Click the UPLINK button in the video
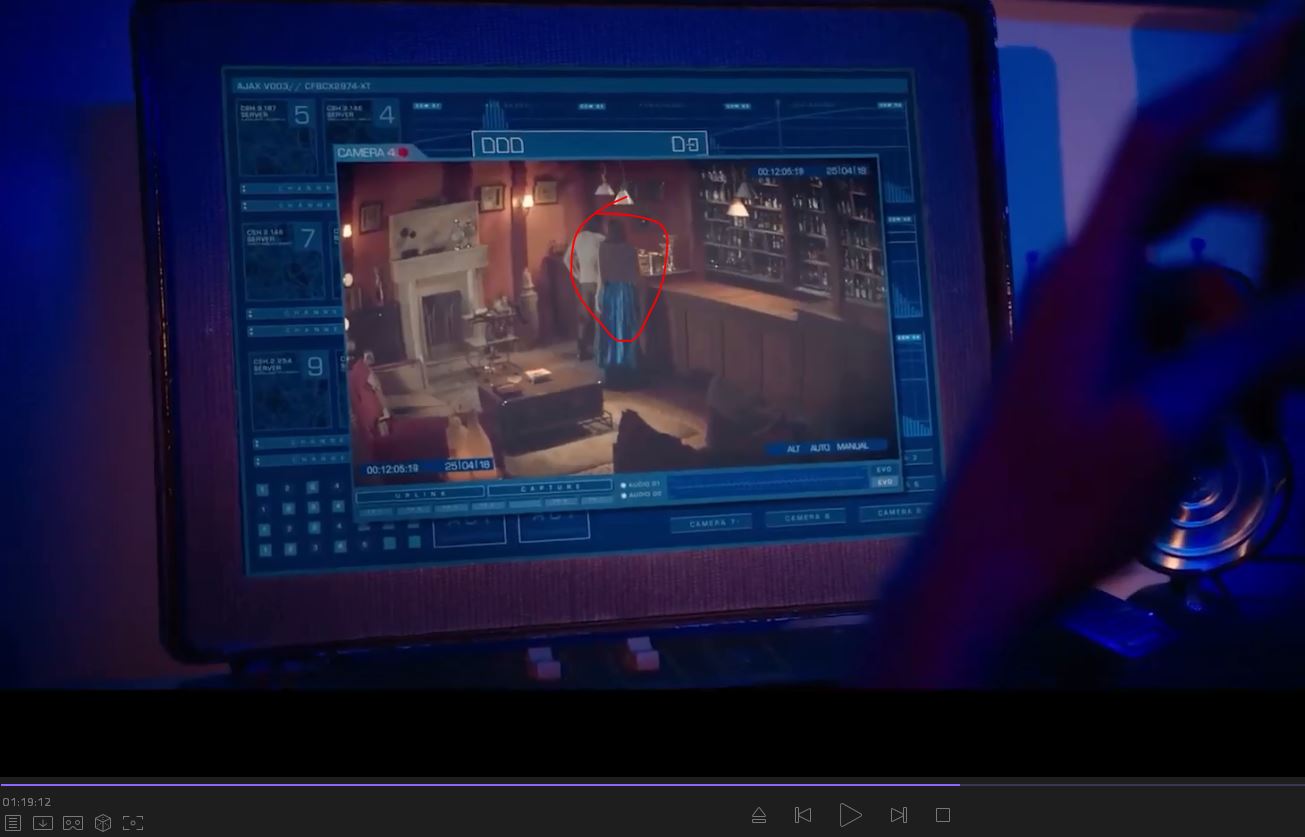The image size is (1305, 837). coord(421,494)
